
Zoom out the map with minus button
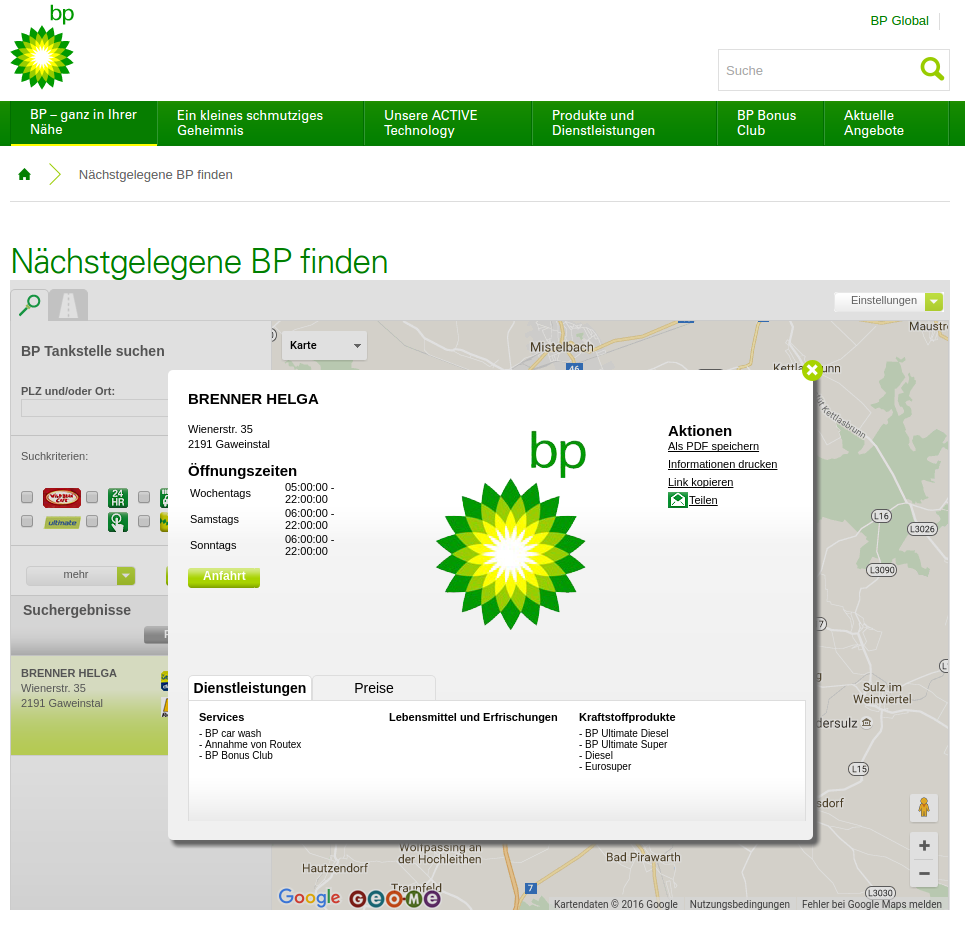[924, 874]
